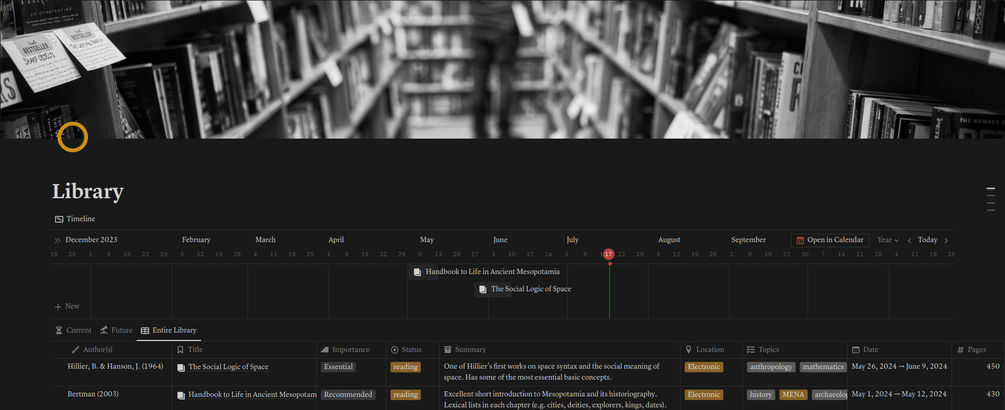Open Handbook to Life in Ancient Mesopotam table title

click(252, 395)
